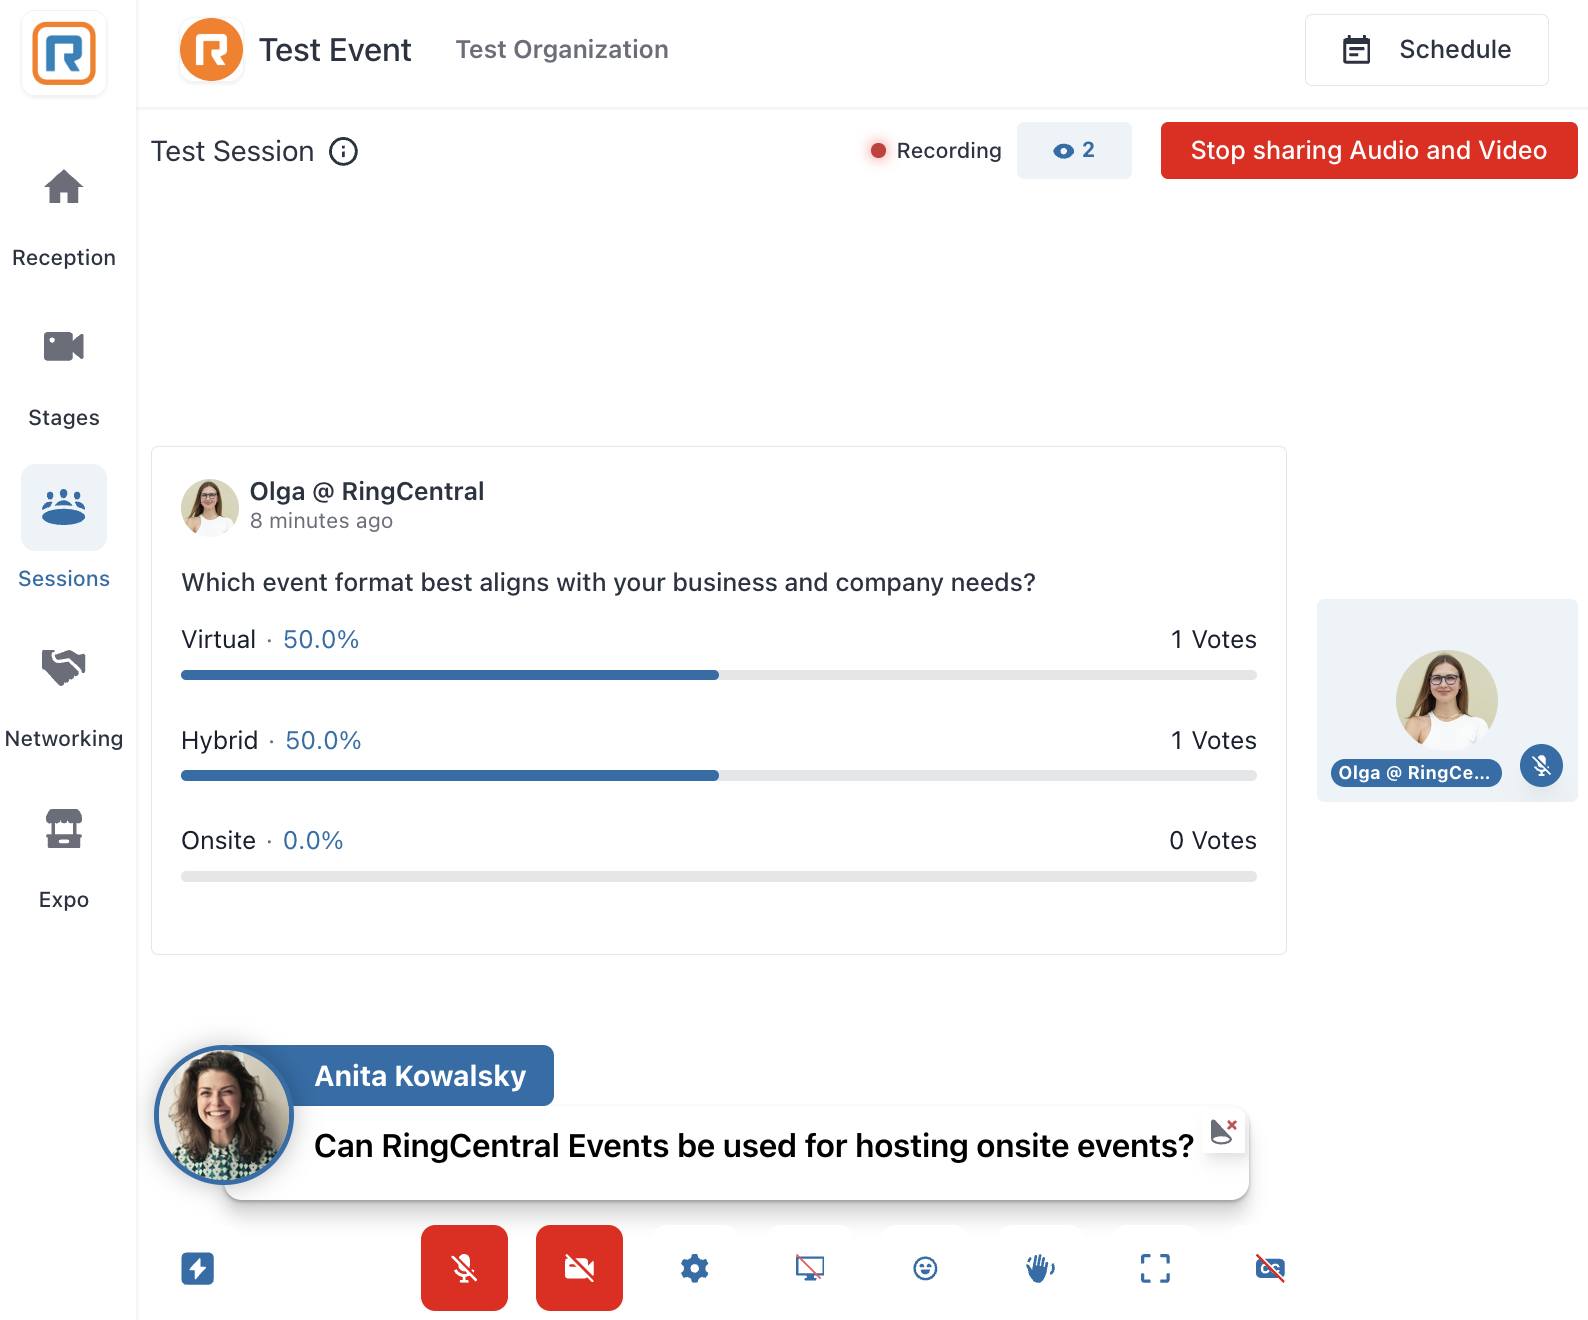Go to the Reception label

coord(64,258)
